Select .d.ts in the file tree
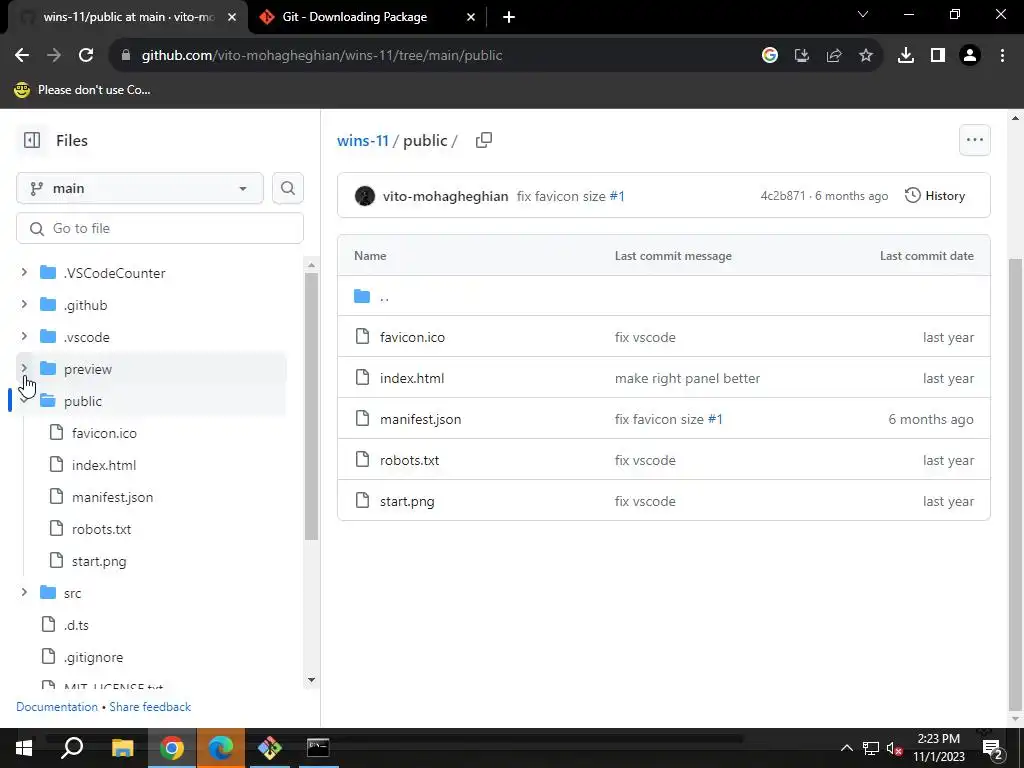The image size is (1024, 768). tap(76, 625)
